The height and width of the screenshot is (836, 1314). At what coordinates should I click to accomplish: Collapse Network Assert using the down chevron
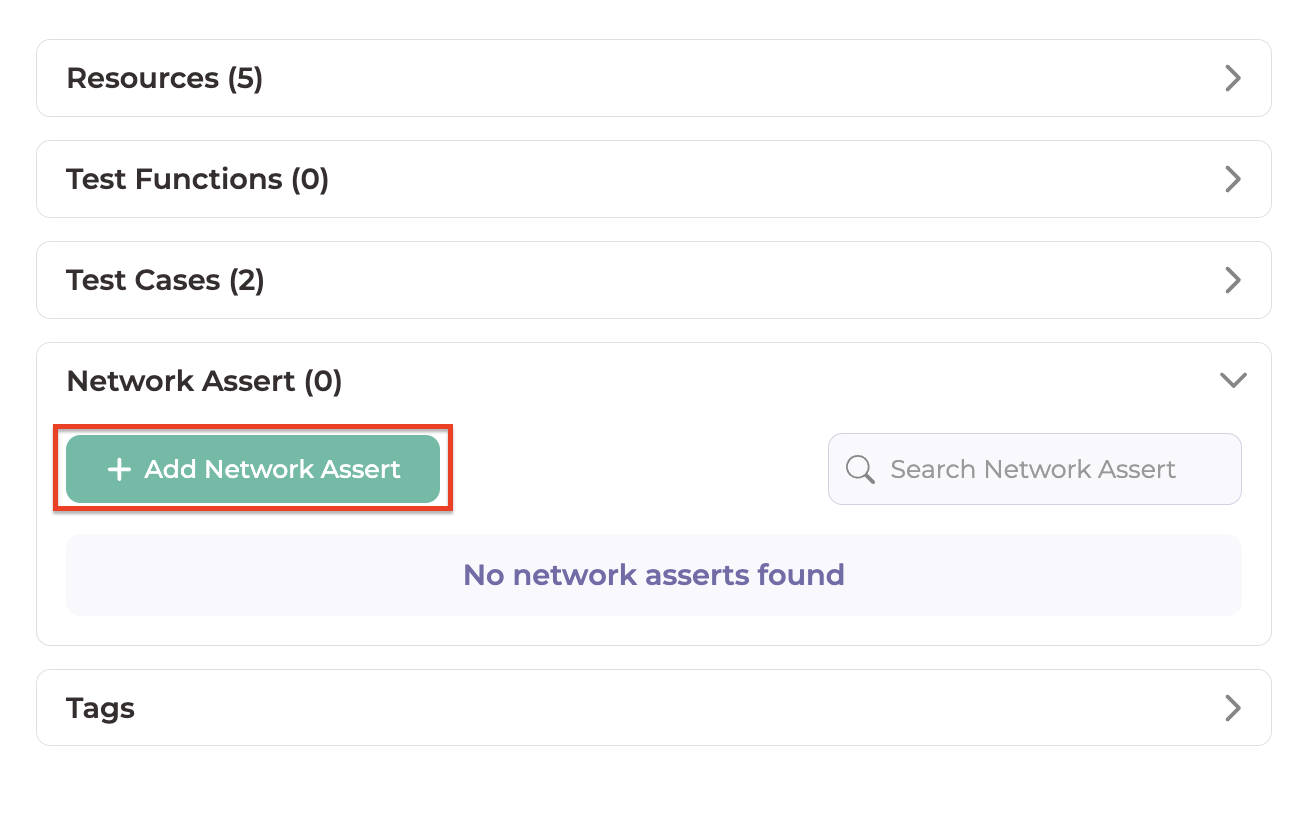1233,380
